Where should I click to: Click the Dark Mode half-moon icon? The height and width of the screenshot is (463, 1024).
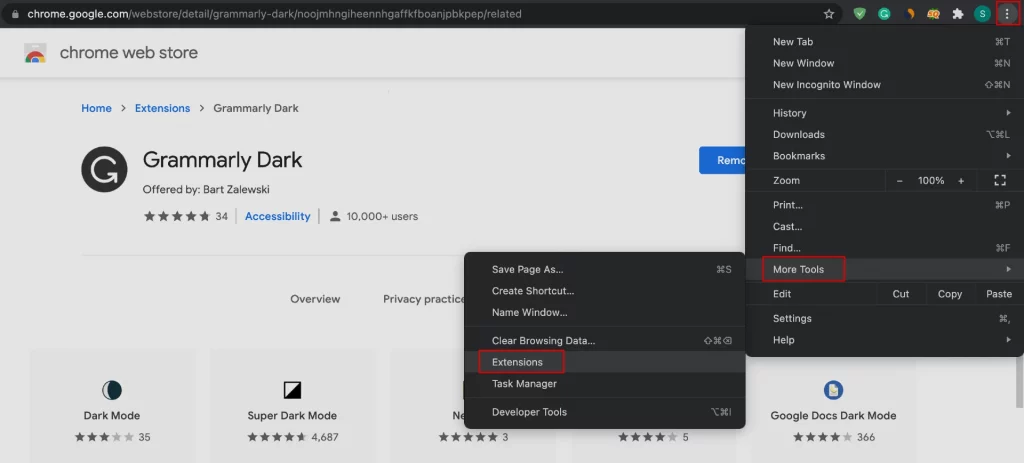click(112, 391)
